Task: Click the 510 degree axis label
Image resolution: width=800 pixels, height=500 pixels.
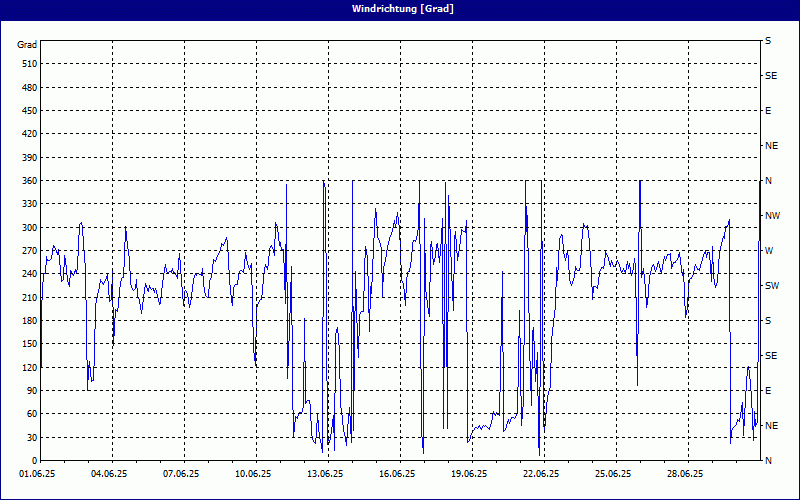Action: [x=27, y=64]
